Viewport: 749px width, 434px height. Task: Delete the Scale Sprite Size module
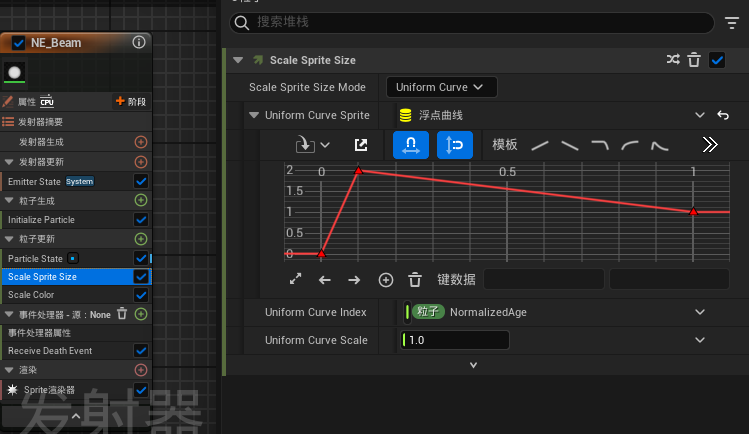[694, 60]
